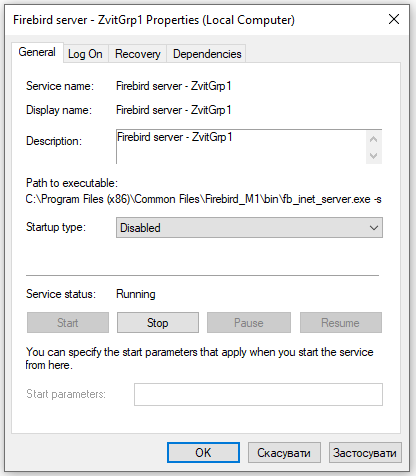
Task: Click inside the Description text box
Action: [x=241, y=147]
